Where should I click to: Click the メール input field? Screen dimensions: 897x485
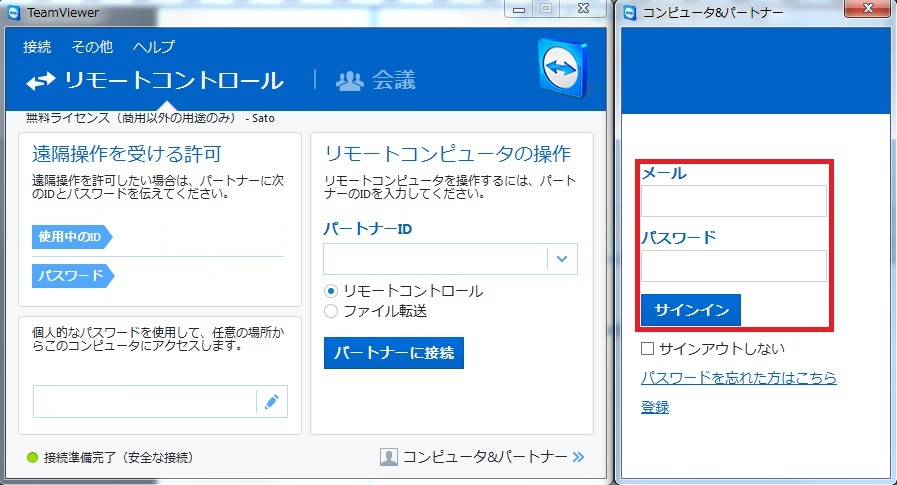(733, 201)
